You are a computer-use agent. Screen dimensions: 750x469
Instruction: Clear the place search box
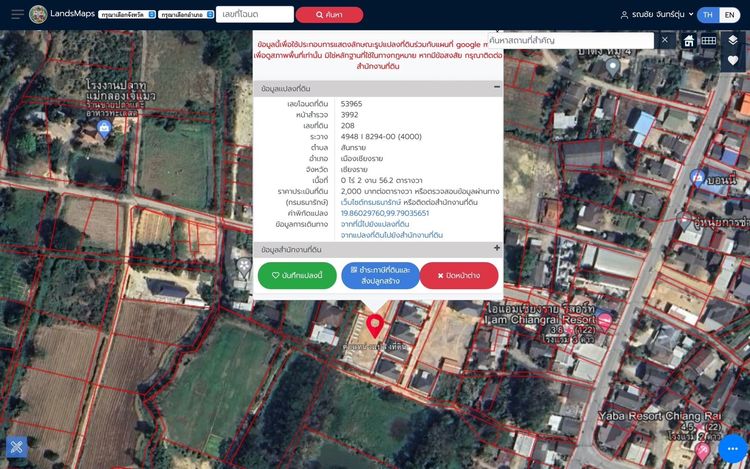click(665, 40)
